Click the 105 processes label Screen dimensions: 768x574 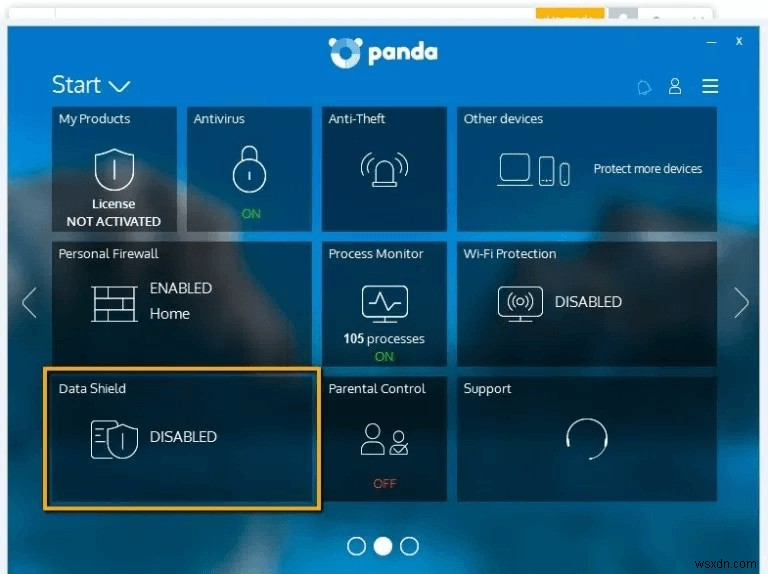click(384, 338)
